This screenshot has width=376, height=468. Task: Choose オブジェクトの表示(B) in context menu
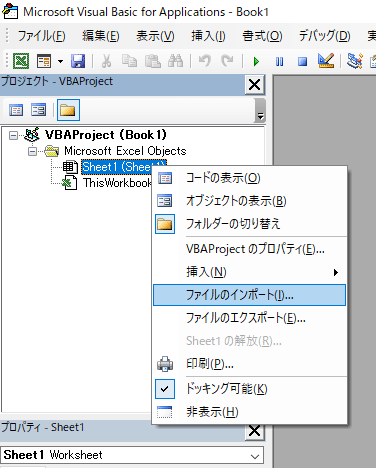[249, 201]
